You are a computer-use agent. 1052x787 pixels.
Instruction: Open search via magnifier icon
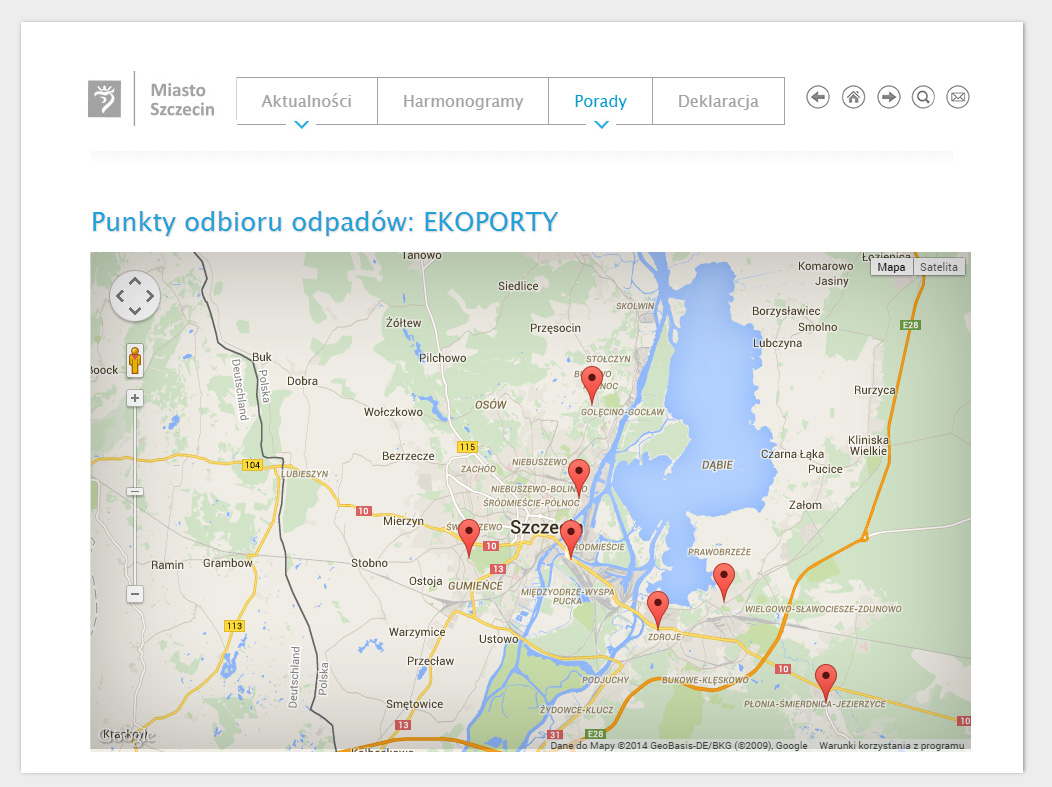click(923, 97)
